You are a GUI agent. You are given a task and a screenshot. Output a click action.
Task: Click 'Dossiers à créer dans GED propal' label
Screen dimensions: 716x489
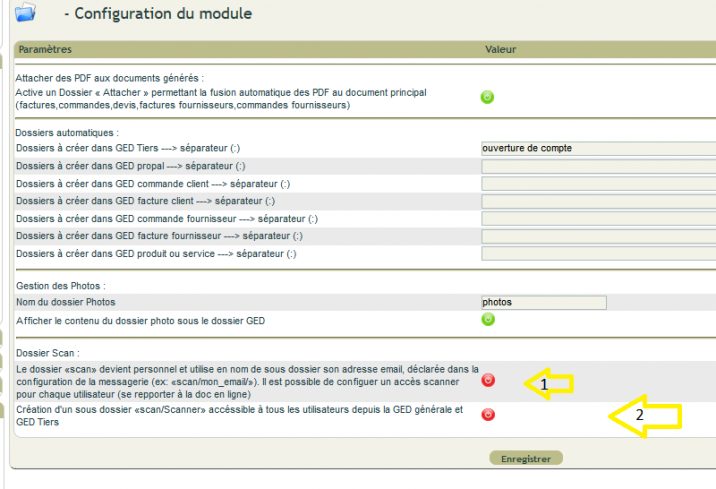coord(131,166)
